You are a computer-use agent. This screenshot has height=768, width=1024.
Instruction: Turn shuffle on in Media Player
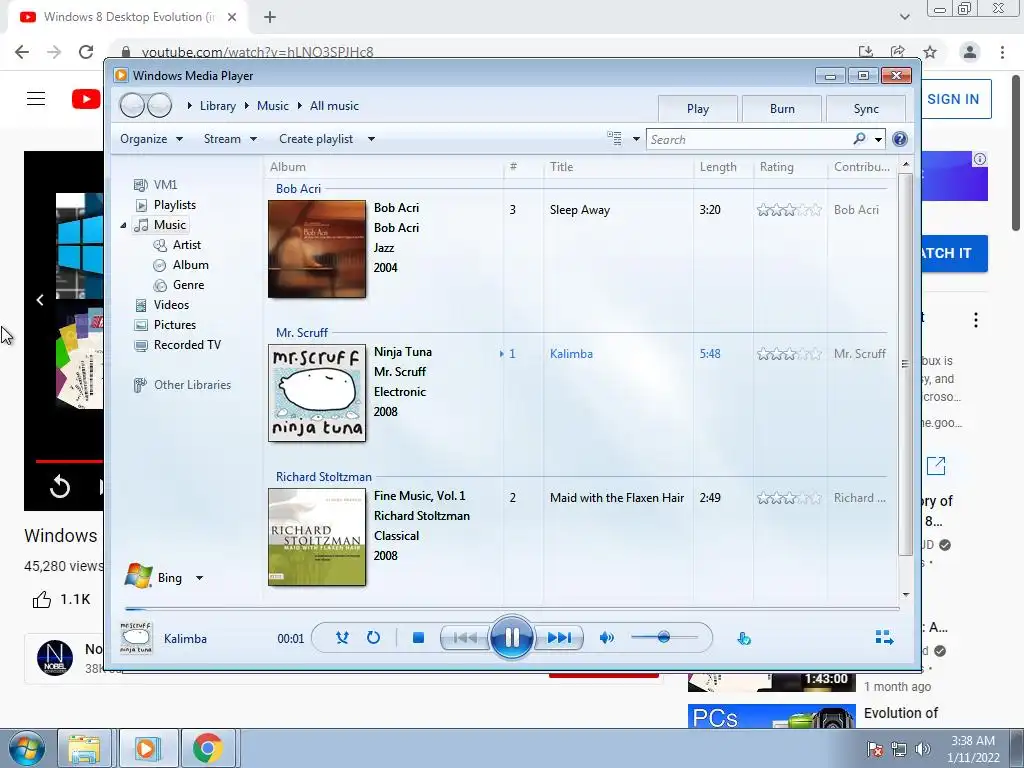coord(342,637)
